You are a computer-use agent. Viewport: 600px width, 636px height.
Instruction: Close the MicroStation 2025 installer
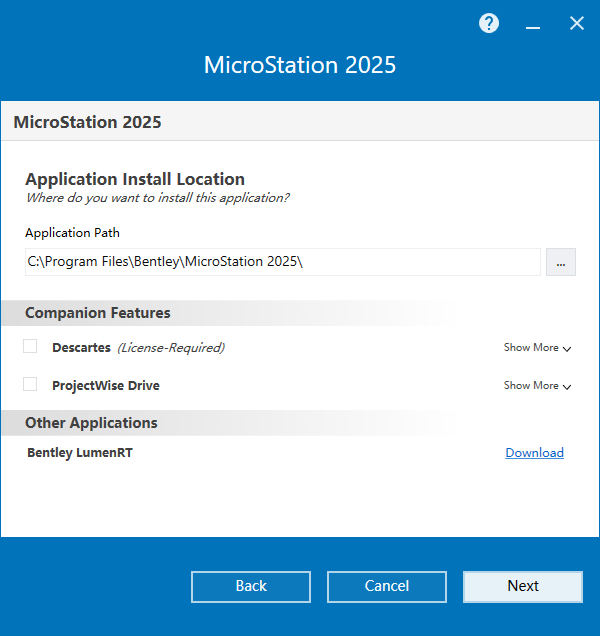[577, 24]
